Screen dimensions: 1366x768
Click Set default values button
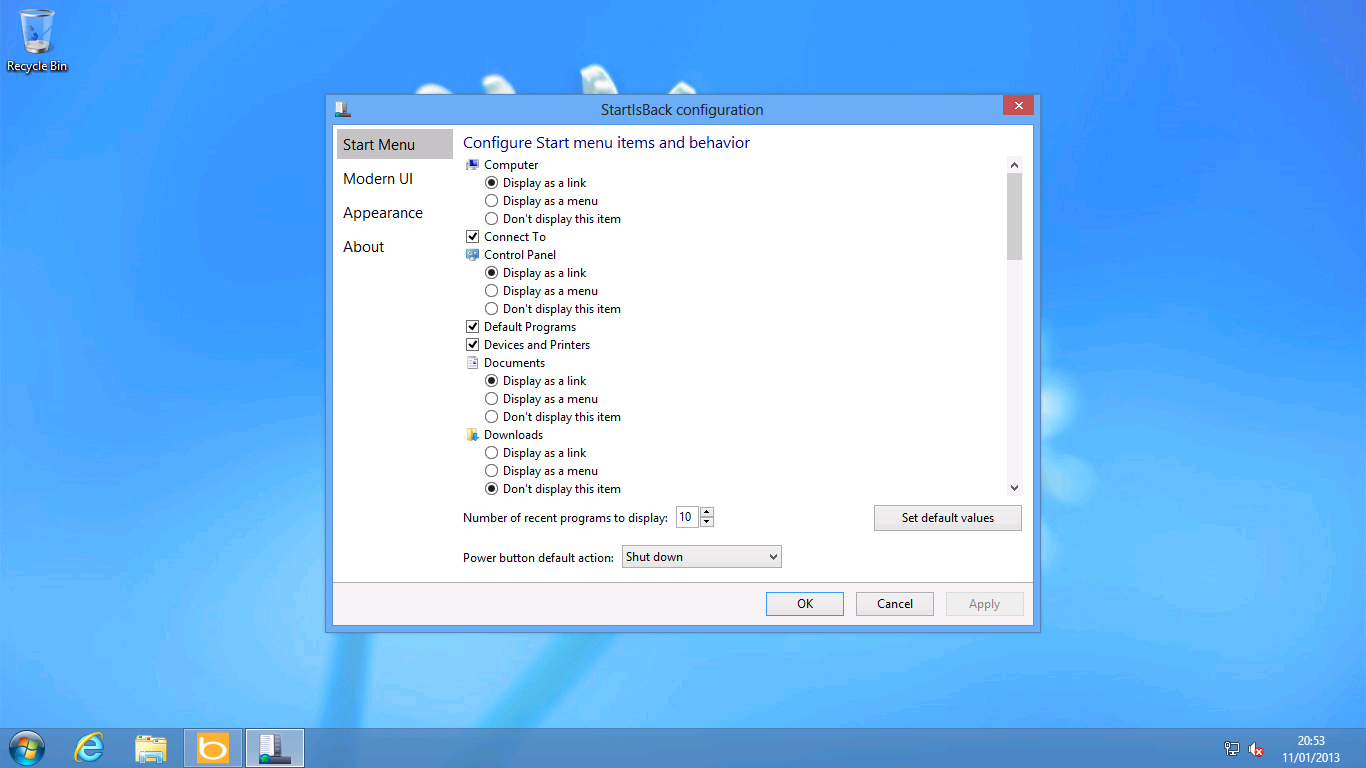point(948,518)
